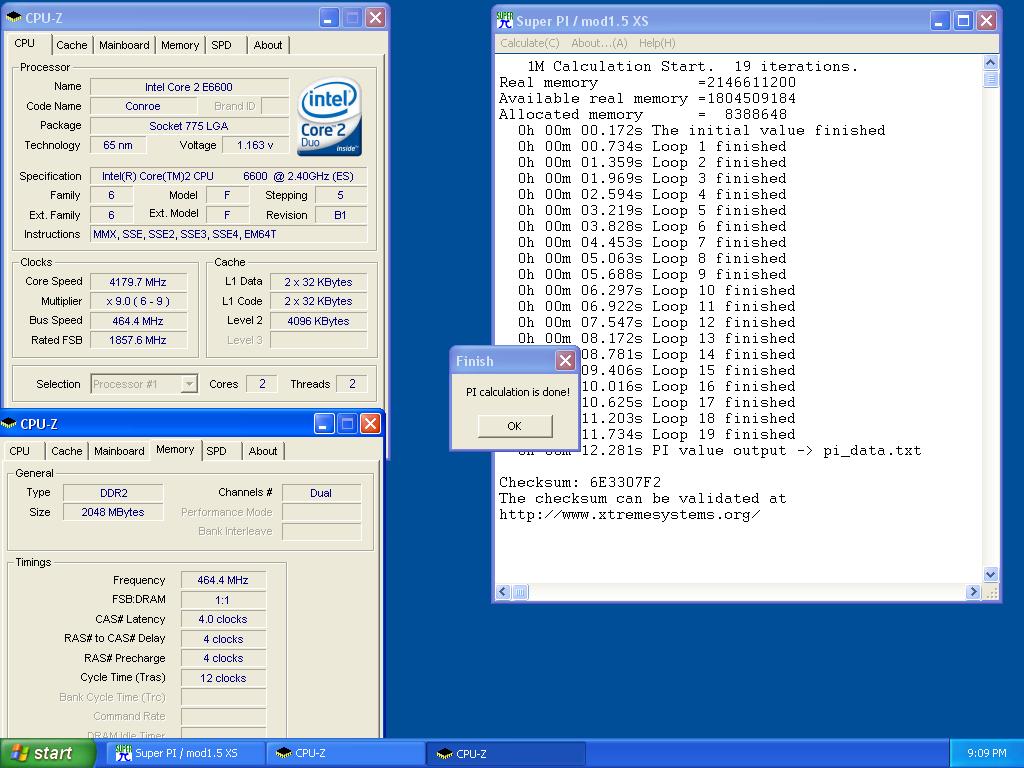
Task: Click Super PI horizontal scrollbar right arrow
Action: (x=973, y=592)
